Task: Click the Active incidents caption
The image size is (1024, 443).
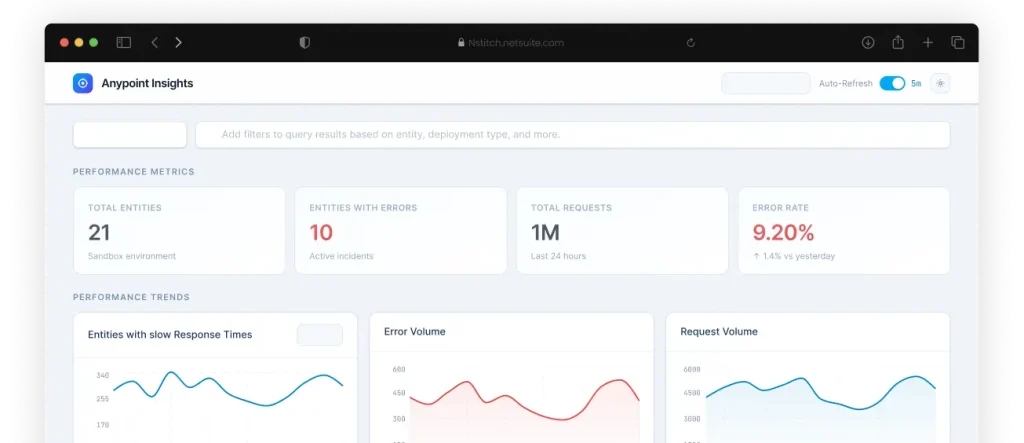Action: (342, 256)
